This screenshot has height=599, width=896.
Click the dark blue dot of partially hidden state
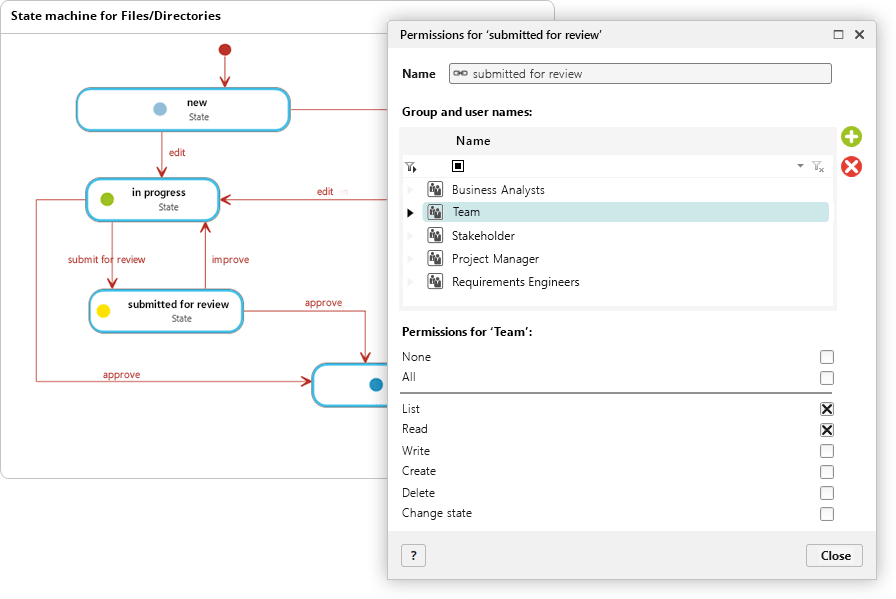(376, 385)
